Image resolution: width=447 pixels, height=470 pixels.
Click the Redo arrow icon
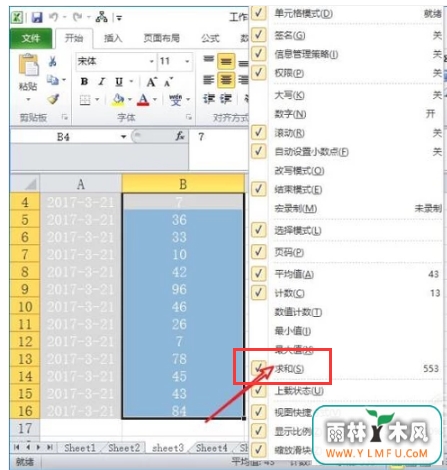coord(77,17)
